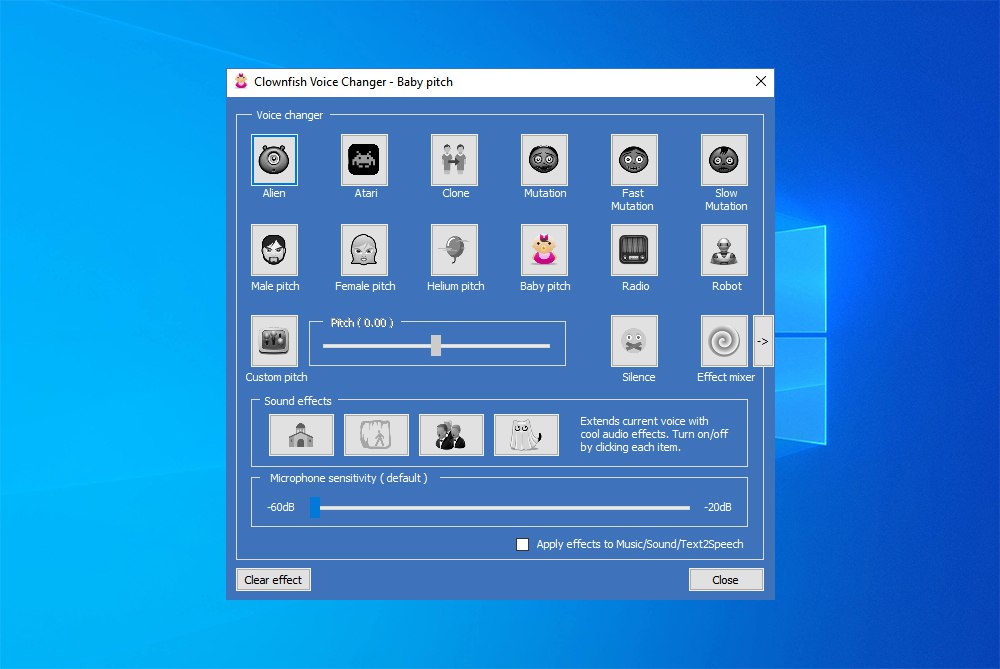Click the Close button at bottom
1000x669 pixels.
click(x=726, y=580)
